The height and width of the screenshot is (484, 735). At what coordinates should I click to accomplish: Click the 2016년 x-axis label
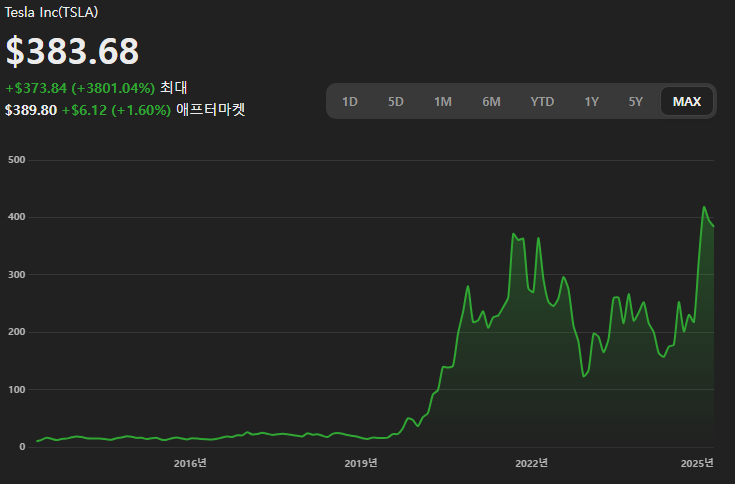click(190, 463)
